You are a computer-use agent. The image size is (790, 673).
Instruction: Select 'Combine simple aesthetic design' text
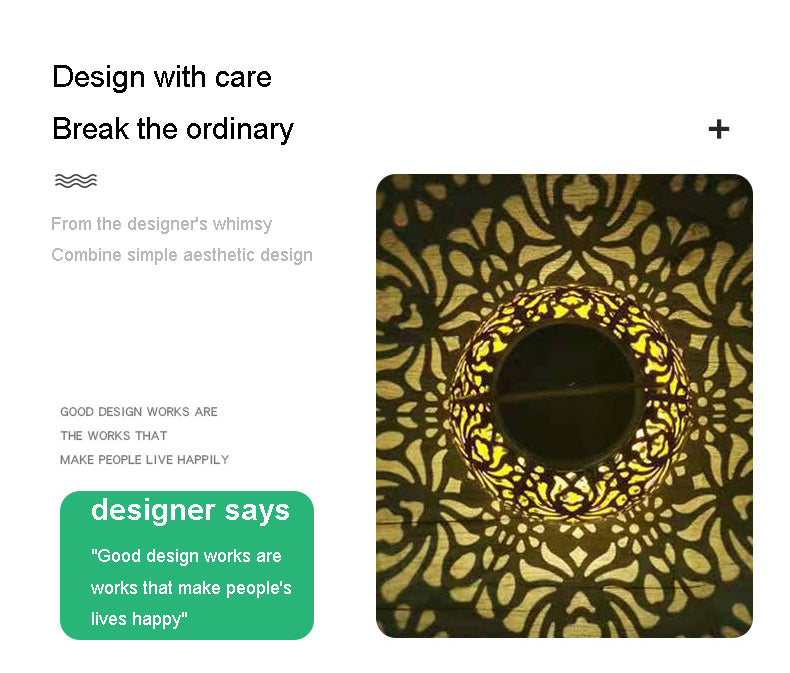pos(182,255)
